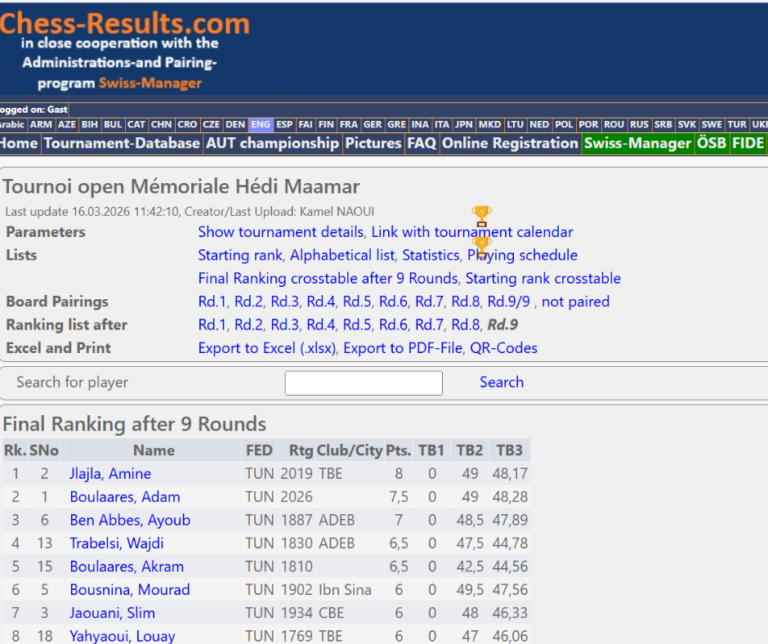Open the Pictures menu item
Viewport: 768px width, 644px height.
tap(373, 144)
